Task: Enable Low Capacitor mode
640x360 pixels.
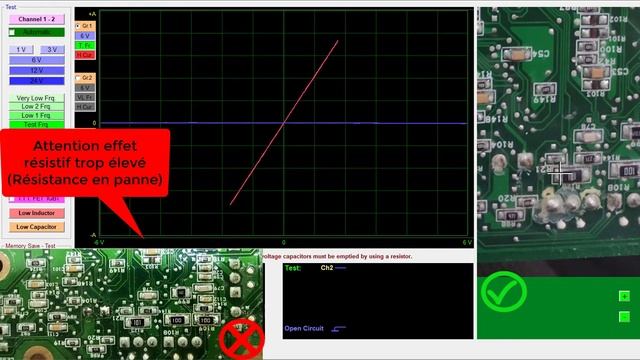Action: (36, 227)
